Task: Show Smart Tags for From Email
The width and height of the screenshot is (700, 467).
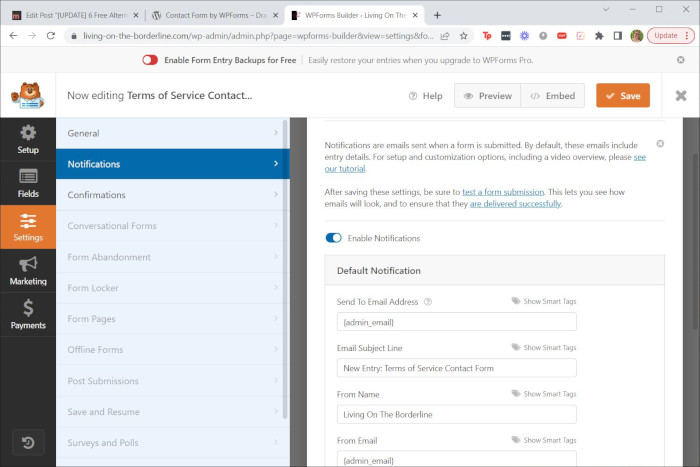Action: point(544,440)
